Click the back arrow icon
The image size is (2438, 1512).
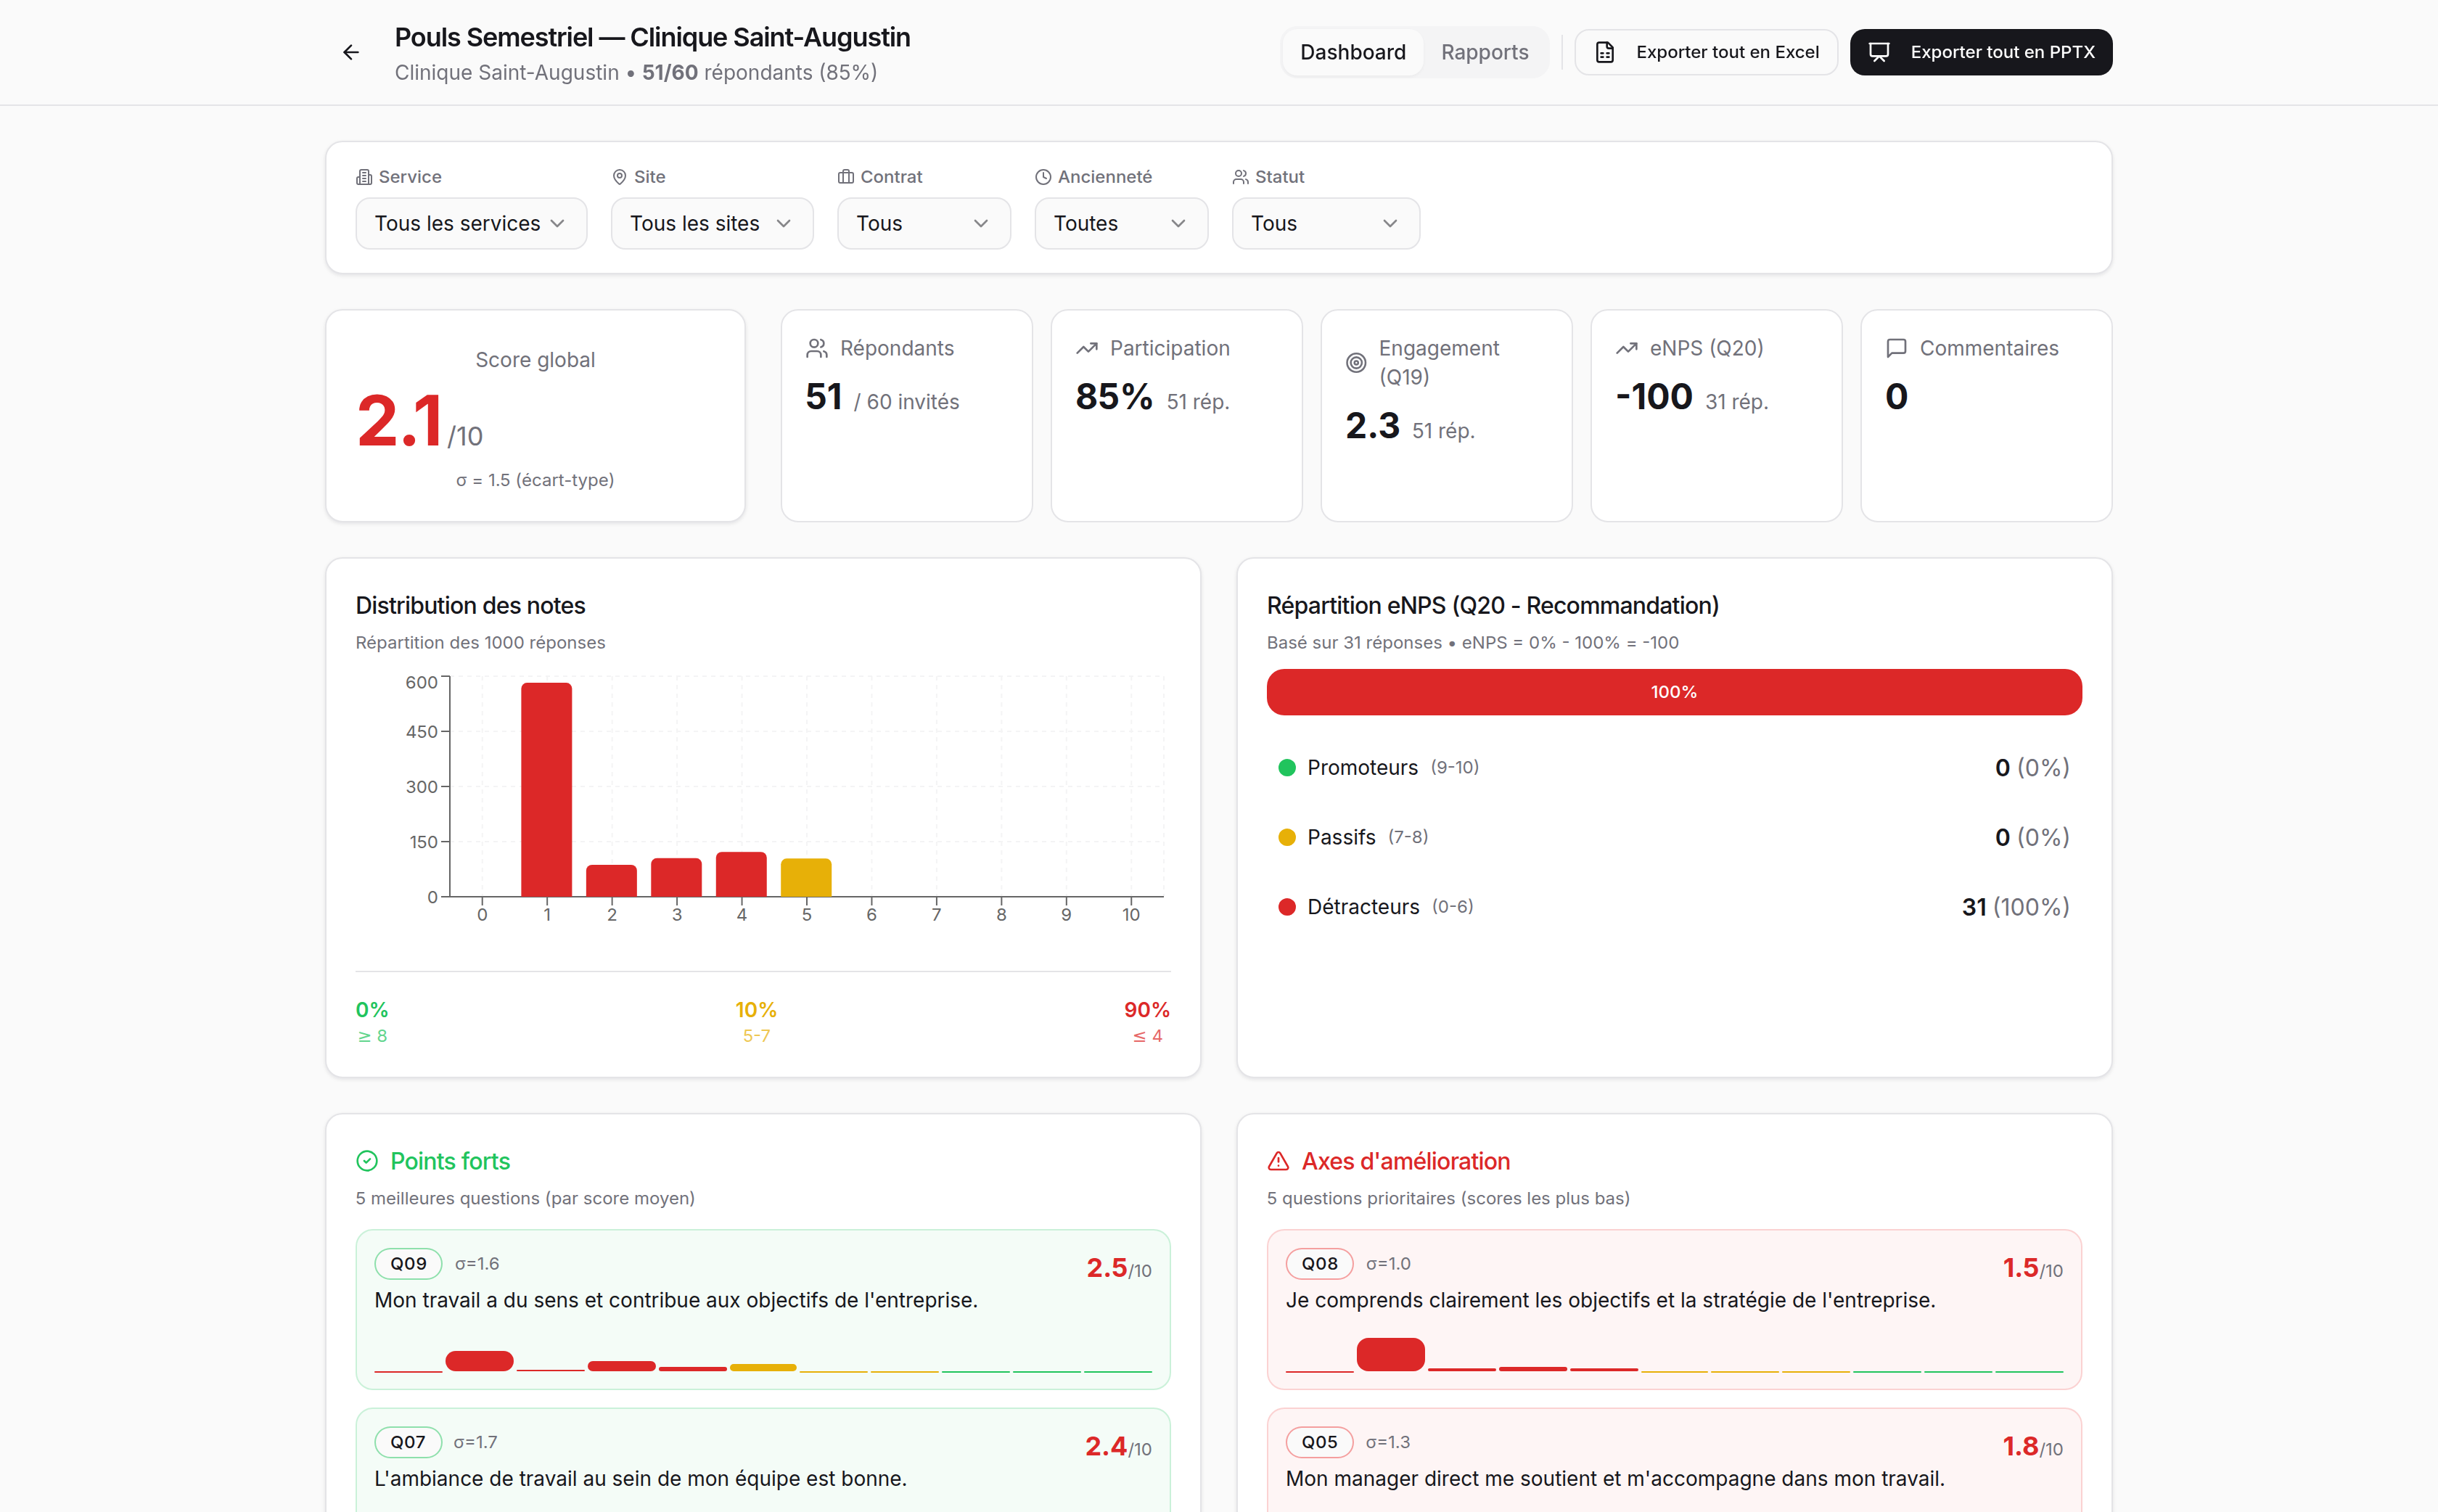tap(351, 52)
